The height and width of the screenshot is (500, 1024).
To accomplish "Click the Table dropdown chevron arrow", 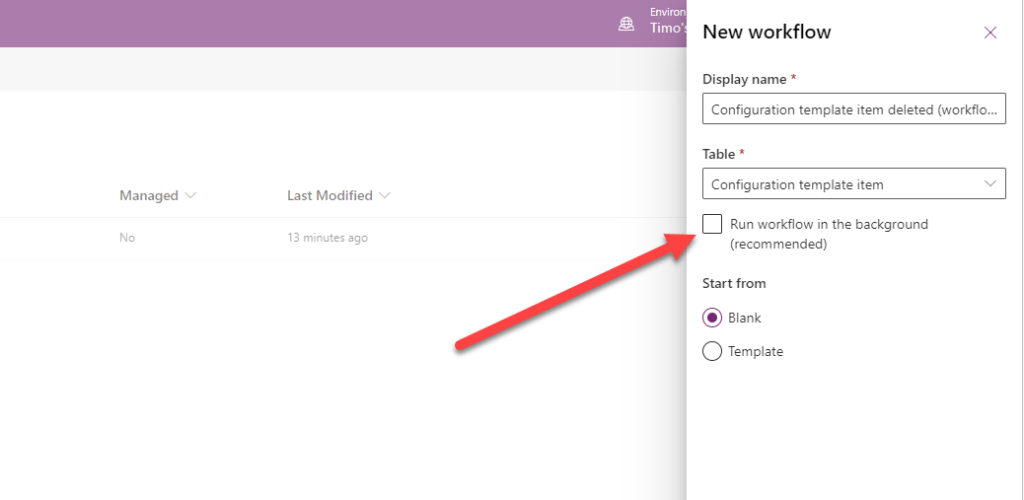I will pos(990,184).
